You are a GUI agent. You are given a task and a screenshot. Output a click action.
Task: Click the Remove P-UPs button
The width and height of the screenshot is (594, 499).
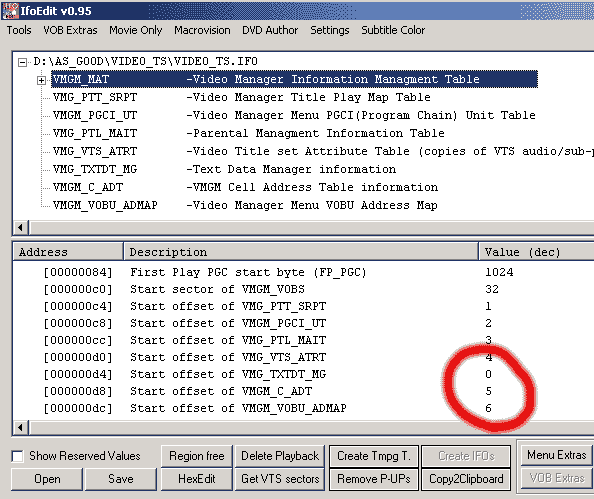(x=374, y=479)
